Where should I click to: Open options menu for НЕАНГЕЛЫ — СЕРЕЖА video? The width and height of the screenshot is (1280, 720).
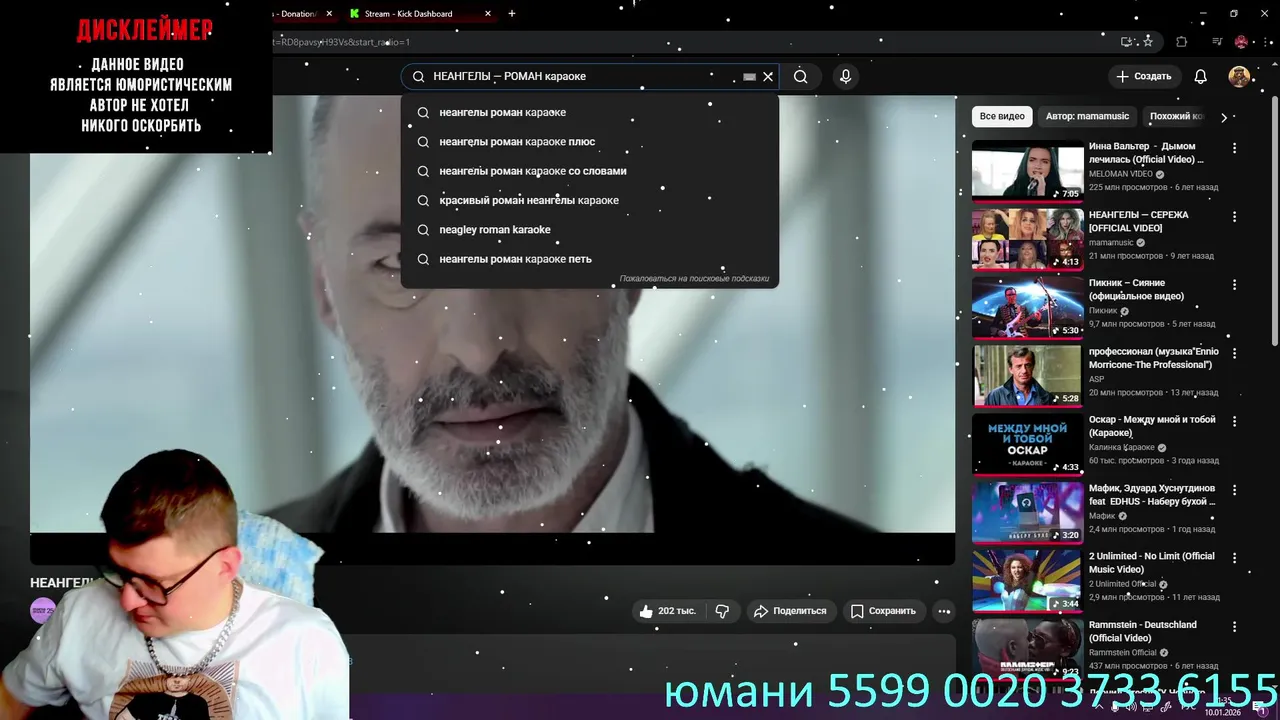1234,216
